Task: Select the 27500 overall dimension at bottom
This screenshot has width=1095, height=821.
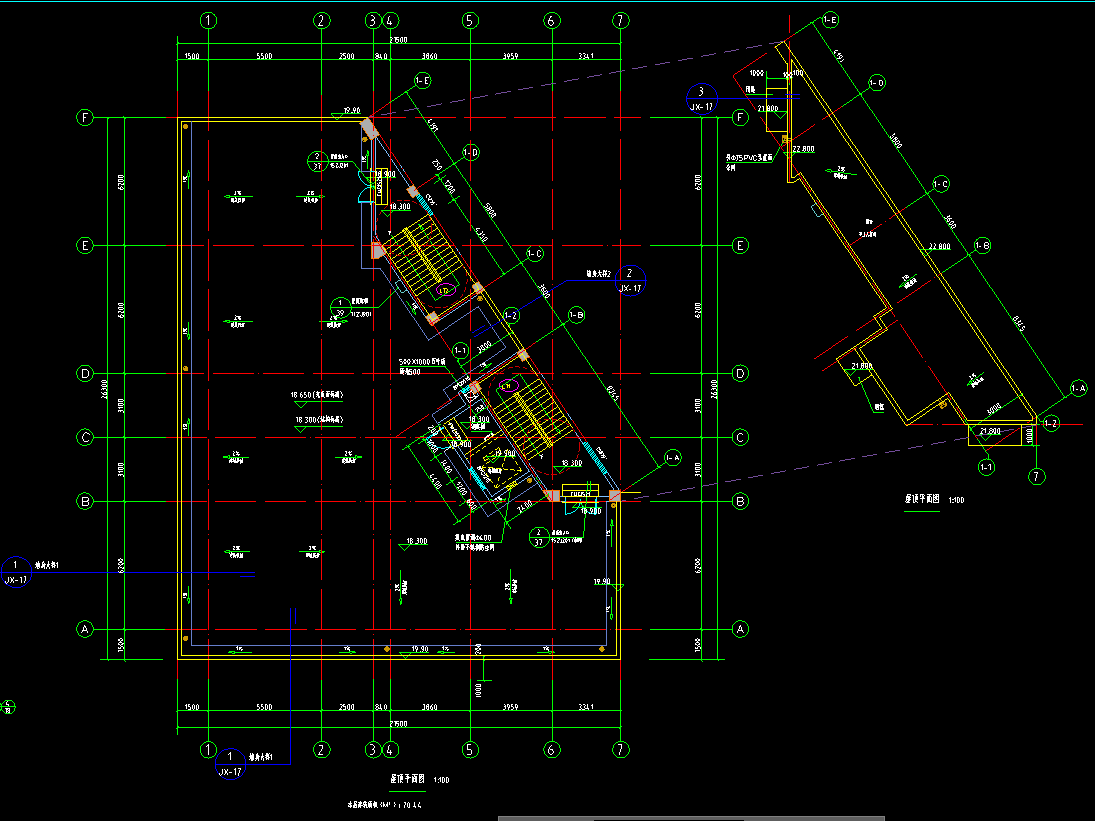Action: (399, 722)
